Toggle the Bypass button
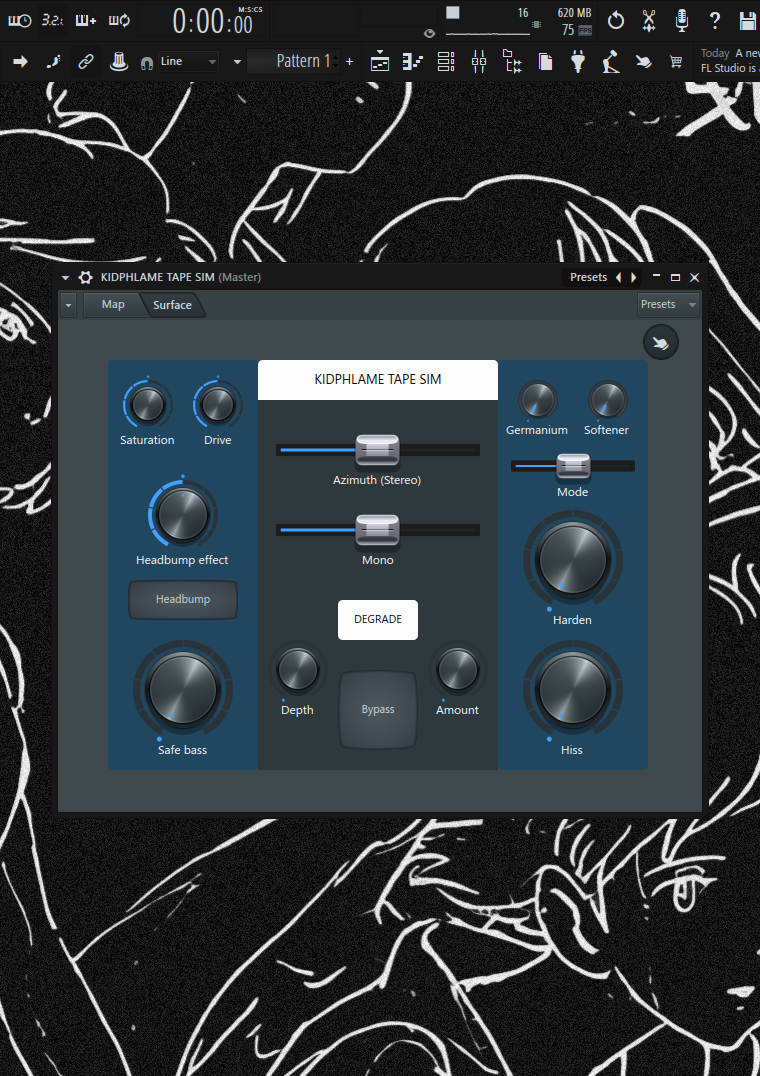The width and height of the screenshot is (760, 1076). pos(378,710)
